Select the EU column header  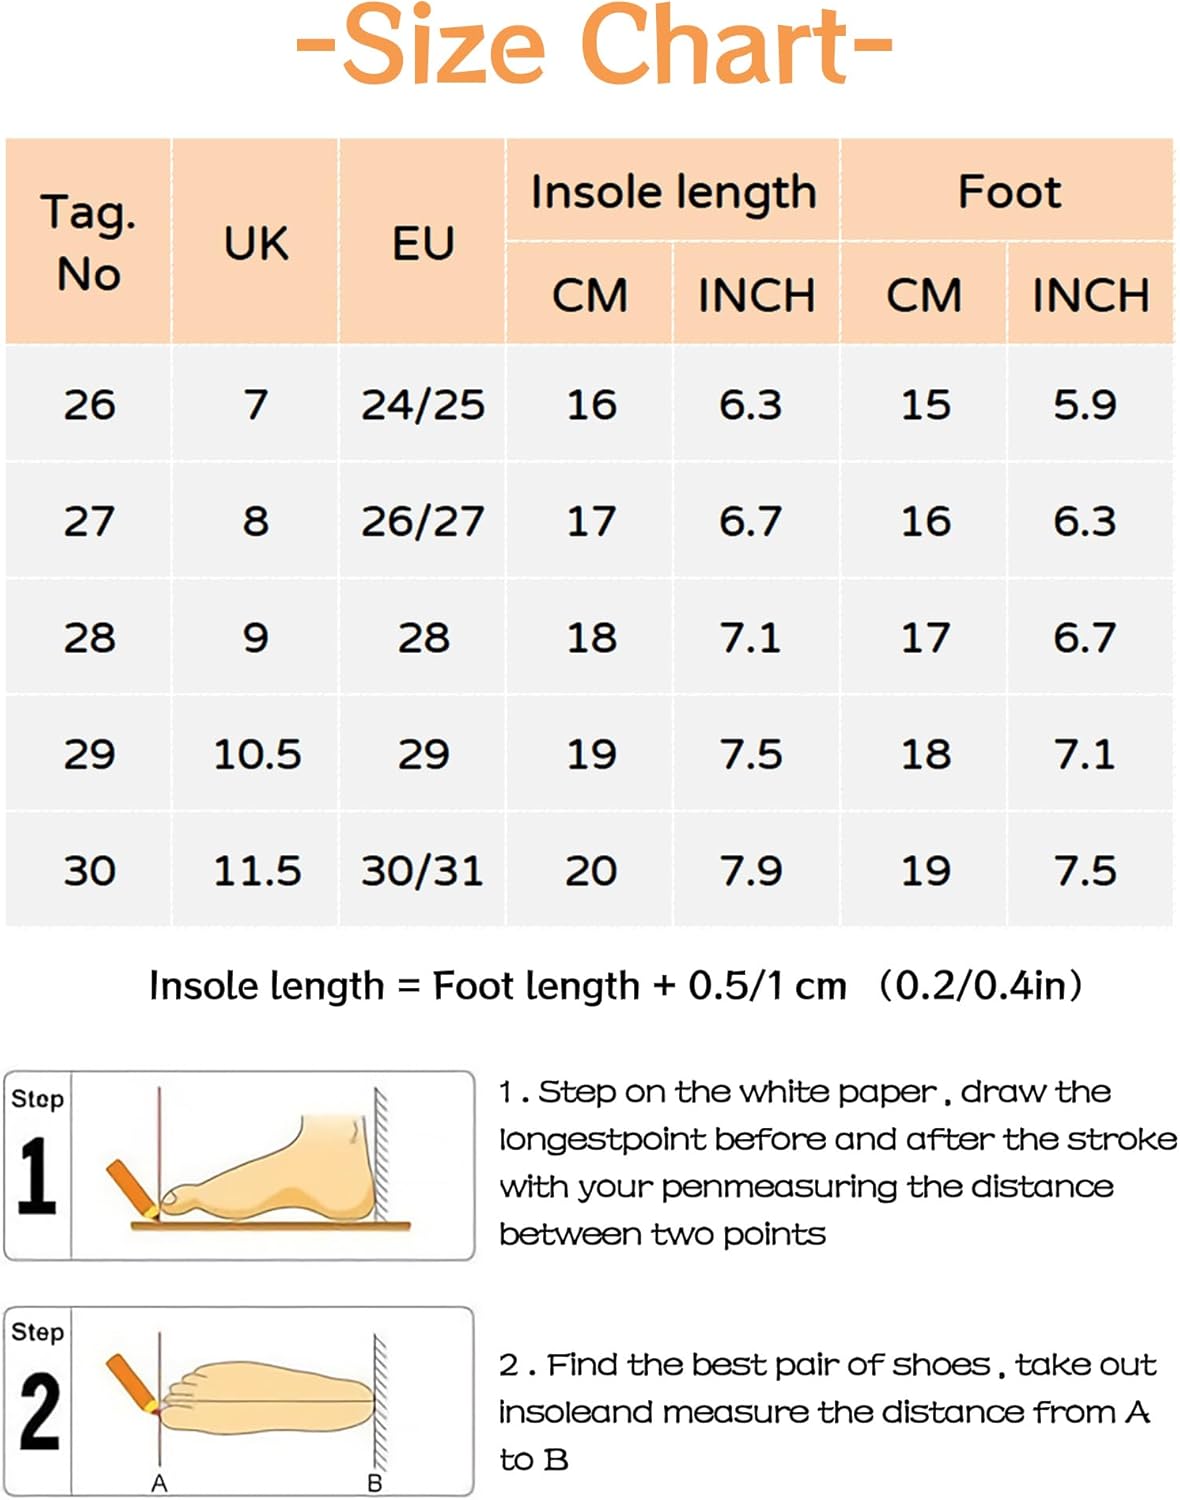pos(423,243)
